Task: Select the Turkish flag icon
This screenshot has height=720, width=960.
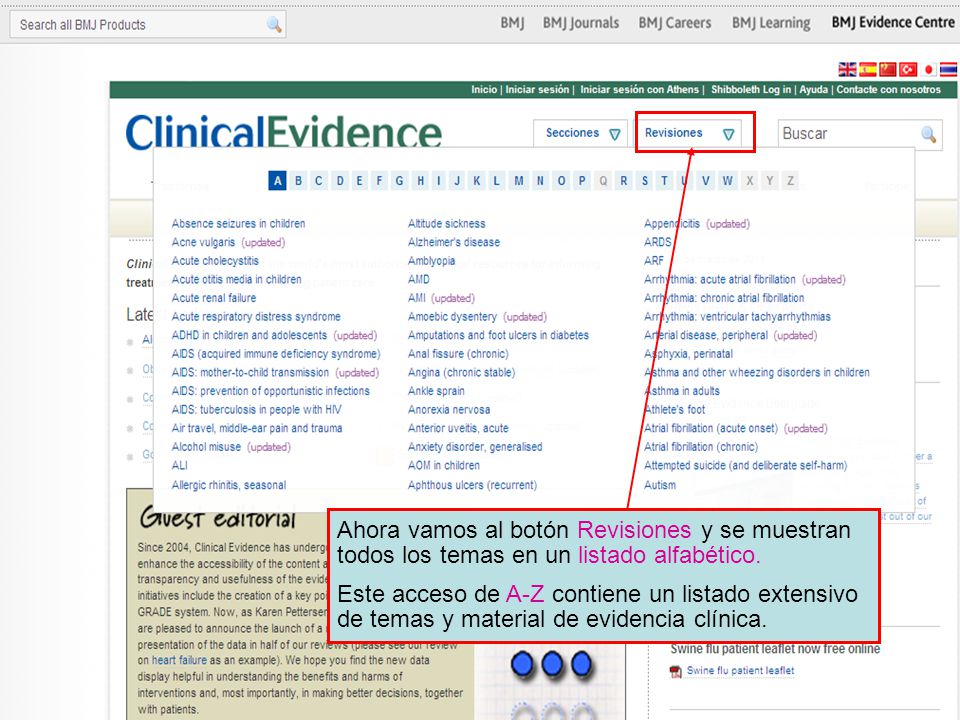Action: pos(908,69)
